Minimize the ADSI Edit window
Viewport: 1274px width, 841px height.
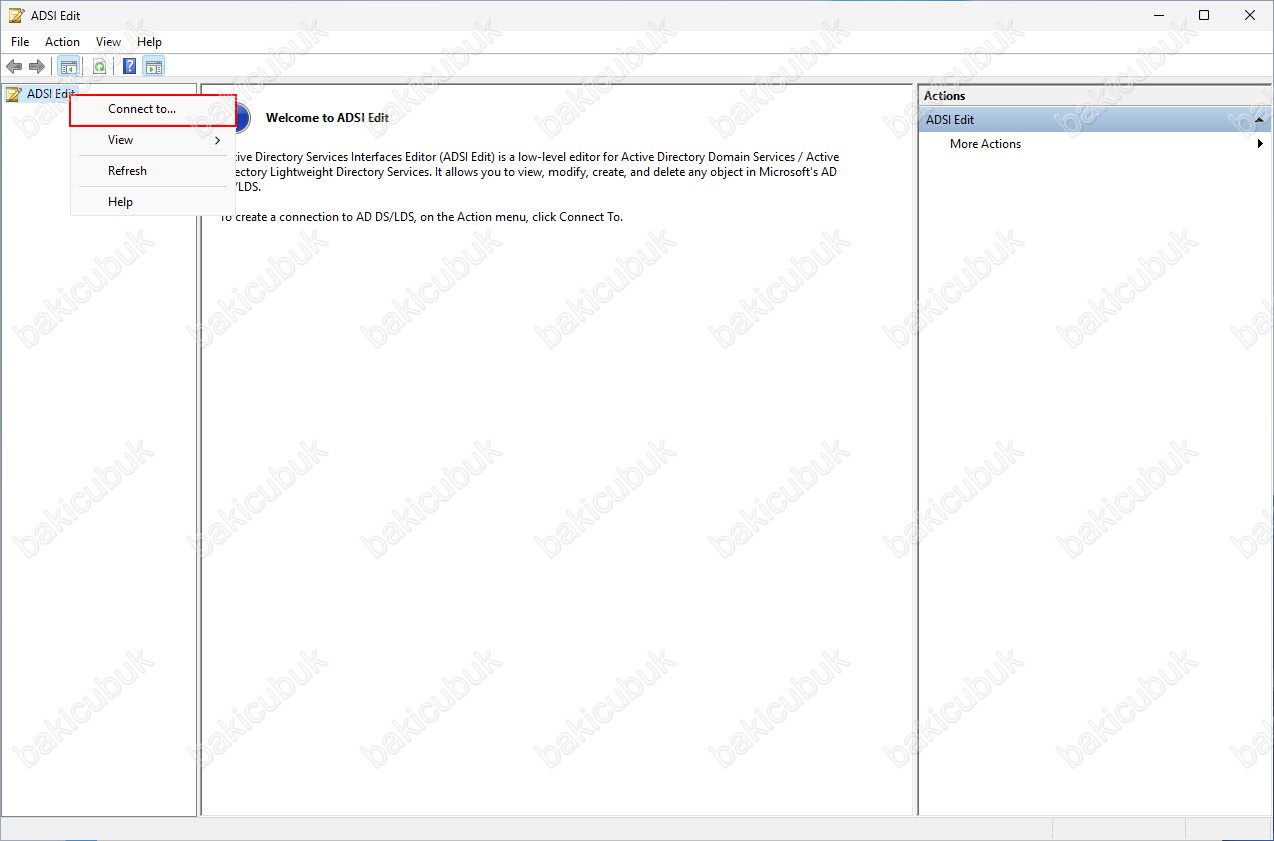coord(1158,15)
